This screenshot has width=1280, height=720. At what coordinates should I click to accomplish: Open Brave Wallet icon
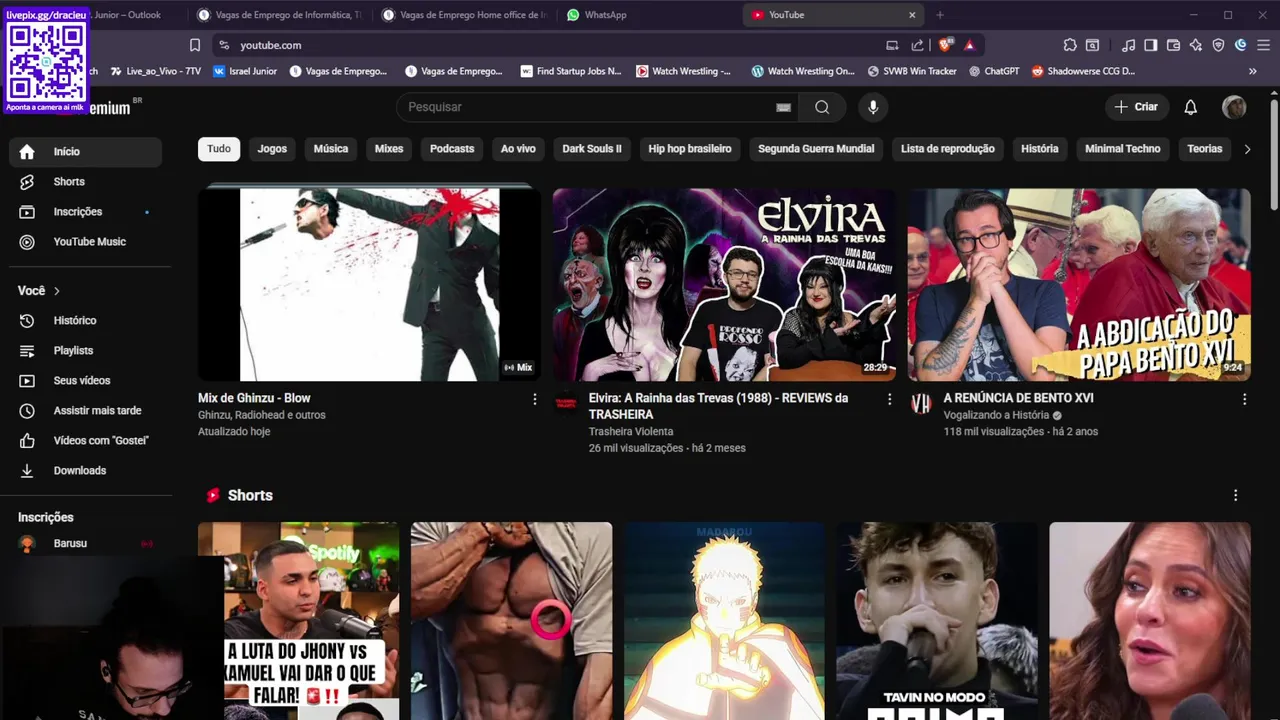click(x=1173, y=45)
